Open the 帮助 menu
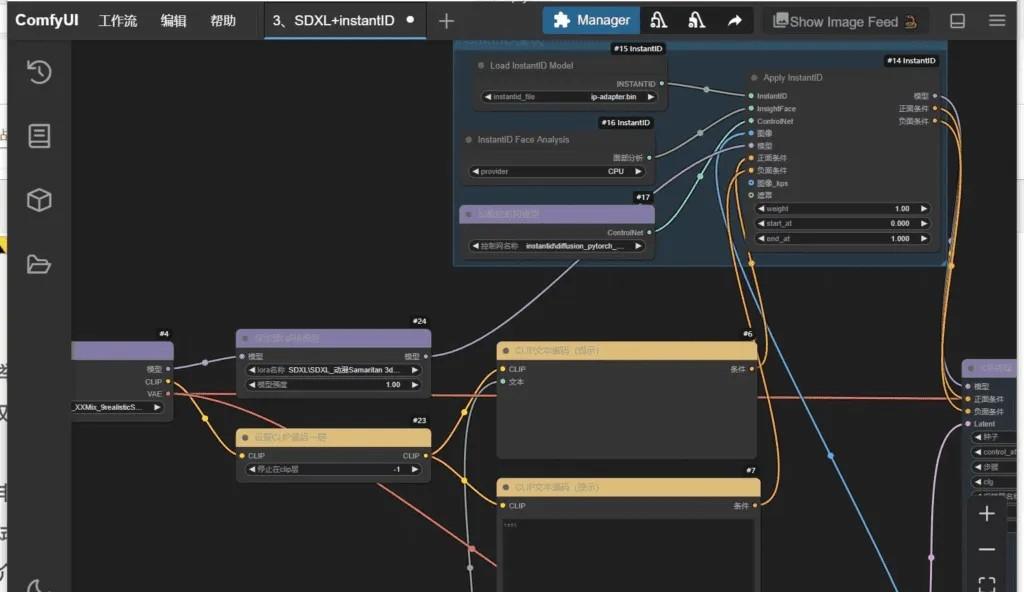 click(x=223, y=21)
